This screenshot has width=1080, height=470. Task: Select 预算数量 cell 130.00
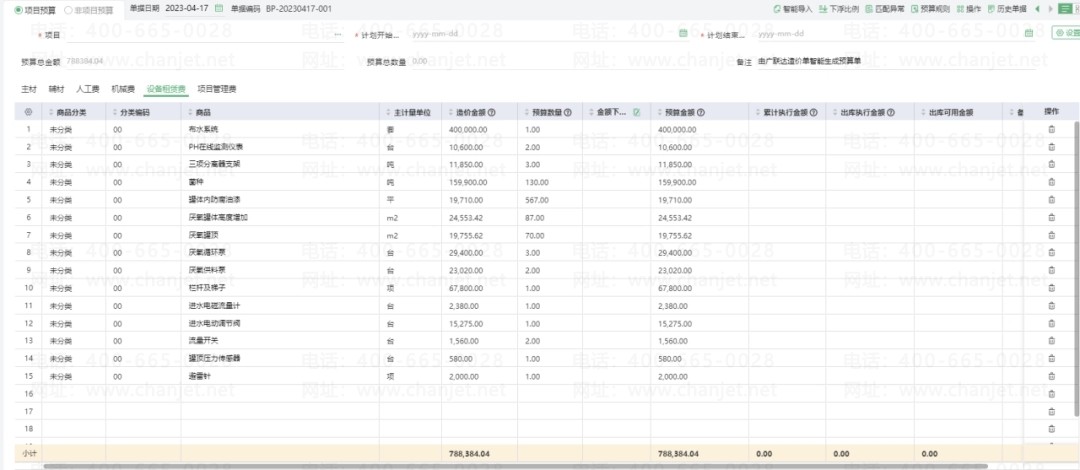point(550,182)
